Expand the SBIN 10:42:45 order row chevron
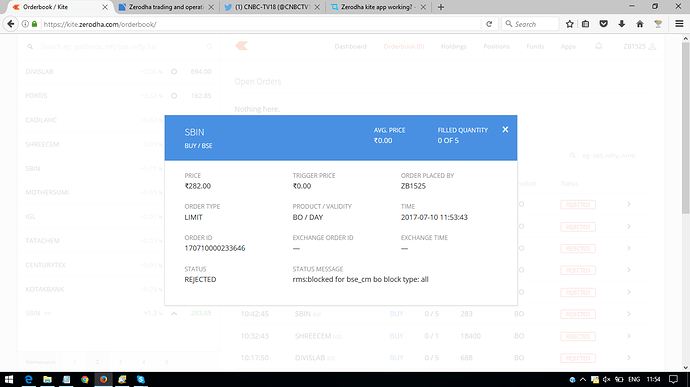 click(x=629, y=314)
